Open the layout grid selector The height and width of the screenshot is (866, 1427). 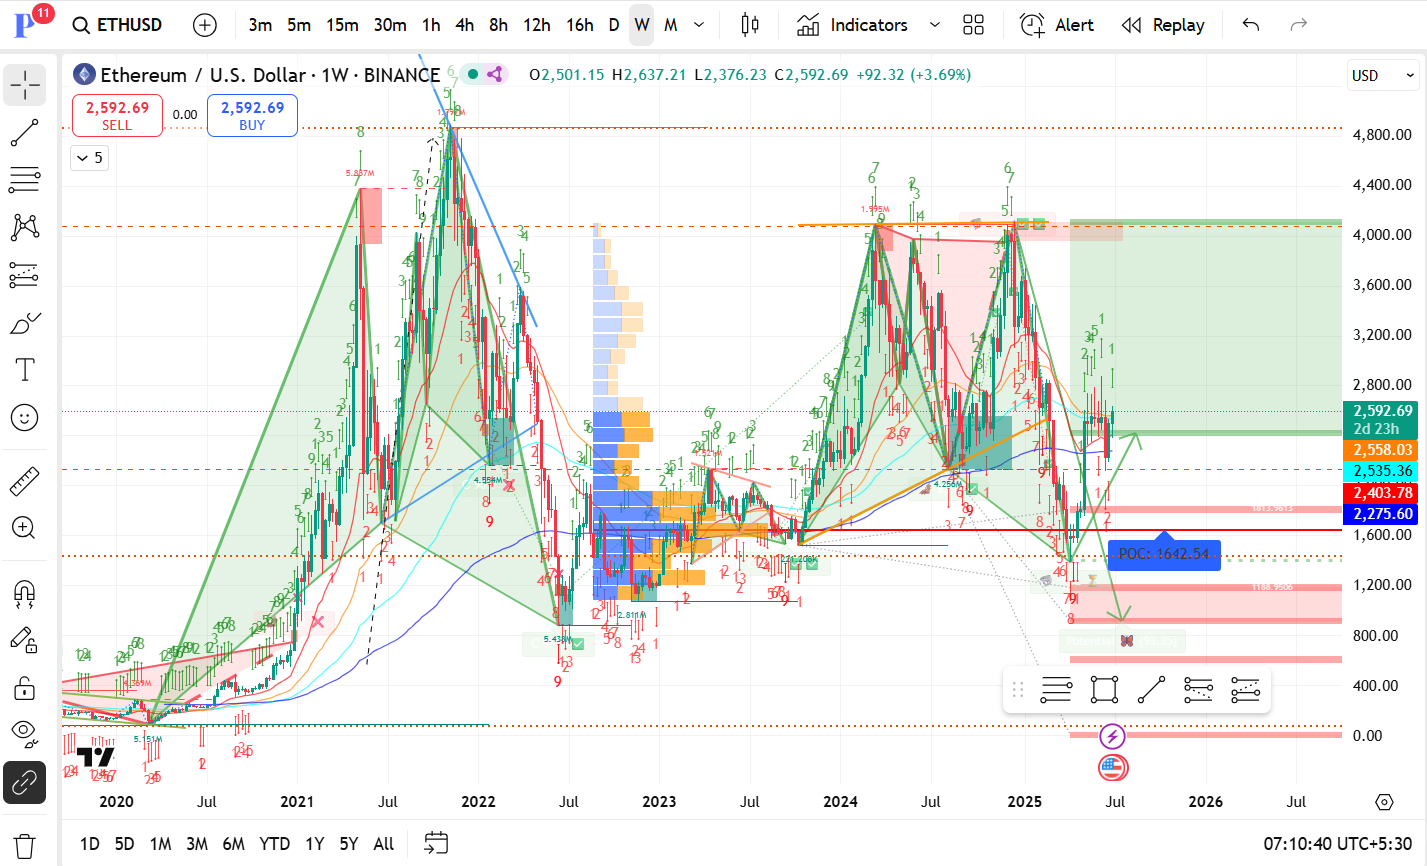973,25
